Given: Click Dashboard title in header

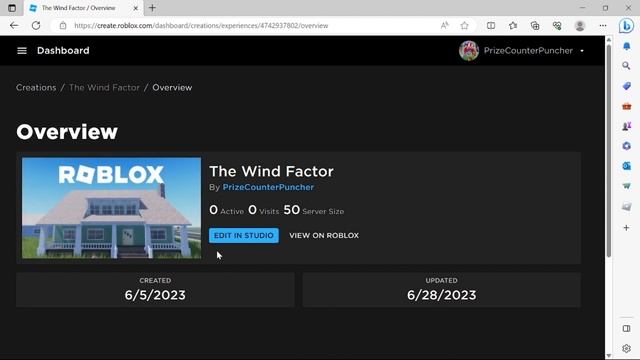Looking at the screenshot, I should click(x=63, y=51).
